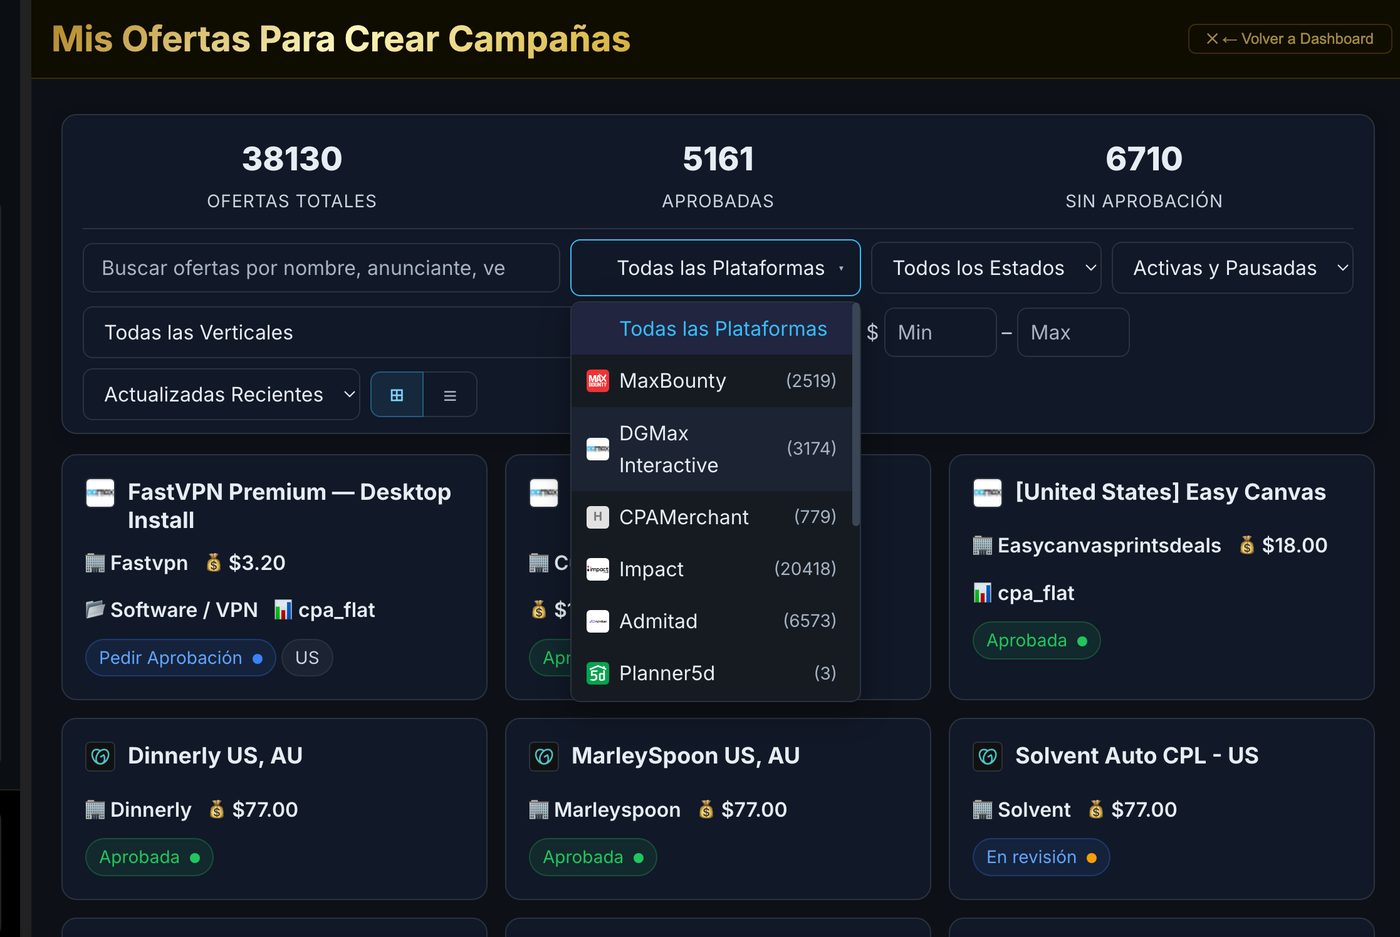Click the 6710 Sin Aprobación stat
The width and height of the screenshot is (1400, 937).
click(x=1144, y=176)
